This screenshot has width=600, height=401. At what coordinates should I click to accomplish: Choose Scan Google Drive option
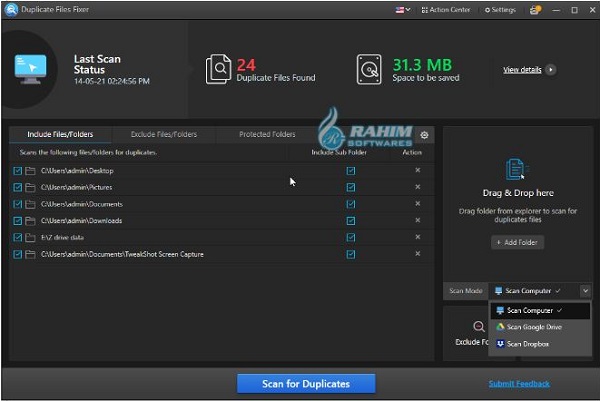pyautogui.click(x=540, y=327)
